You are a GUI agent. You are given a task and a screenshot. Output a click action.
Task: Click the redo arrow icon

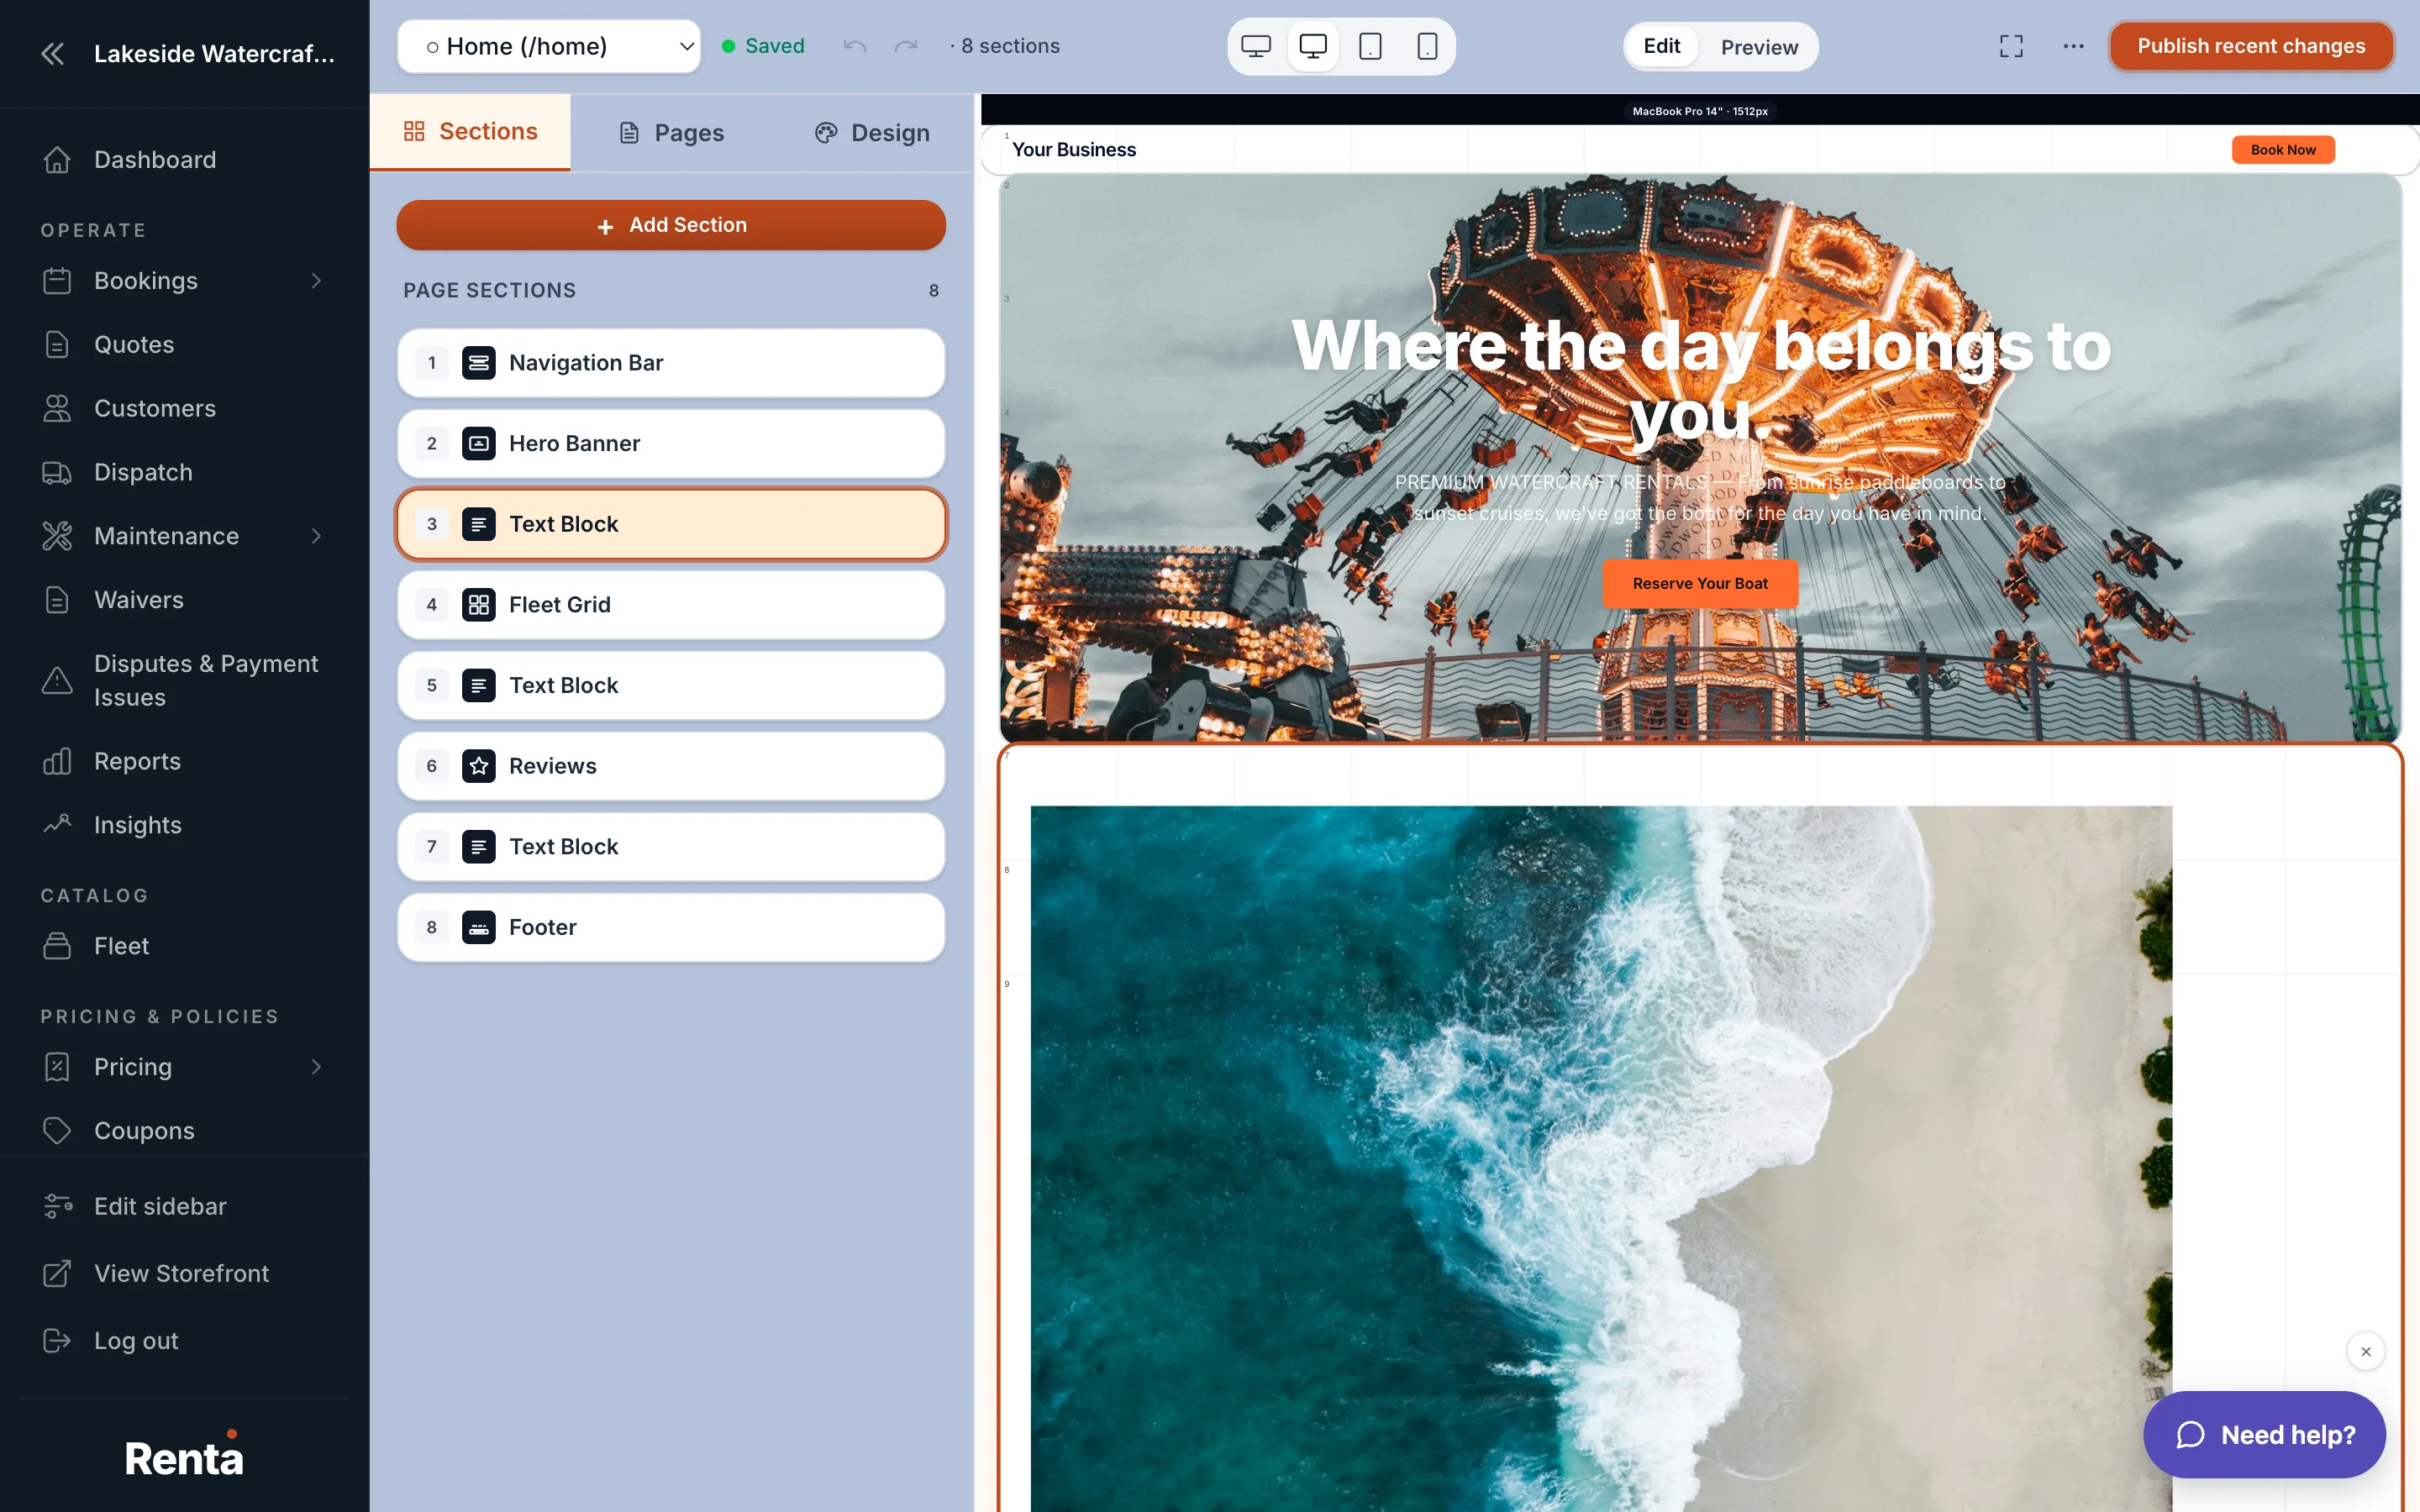pyautogui.click(x=906, y=46)
